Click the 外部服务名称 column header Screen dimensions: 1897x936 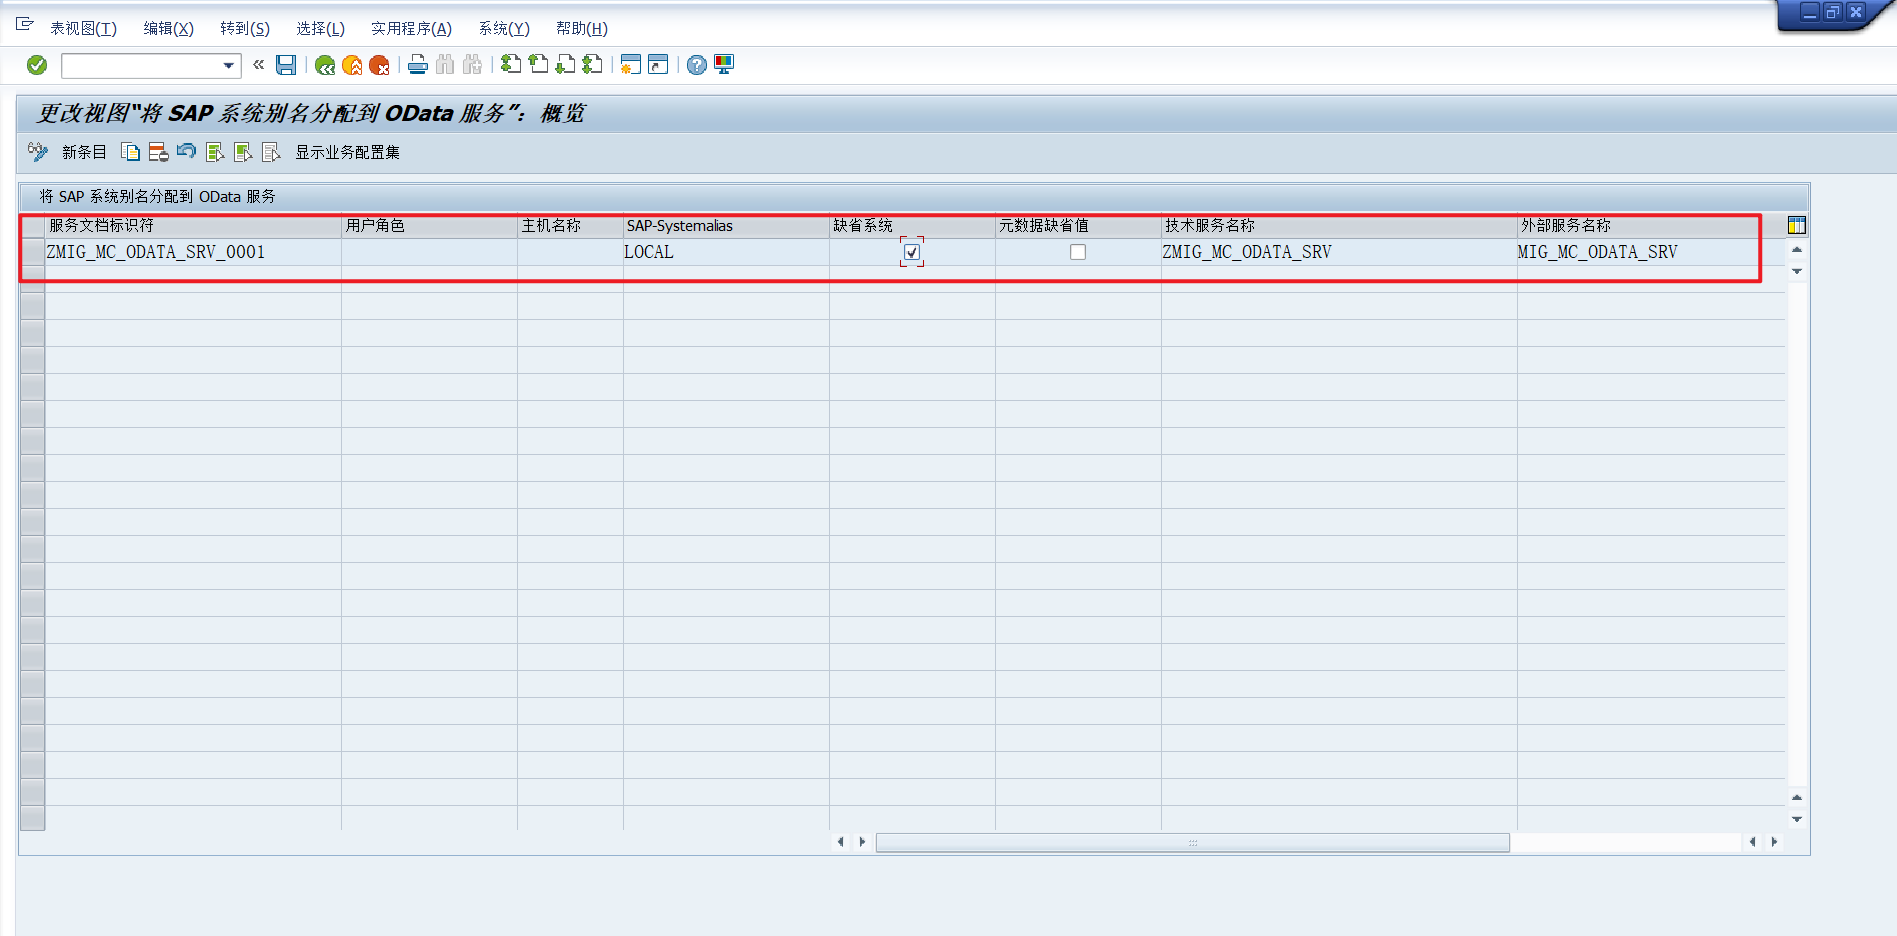click(1651, 226)
